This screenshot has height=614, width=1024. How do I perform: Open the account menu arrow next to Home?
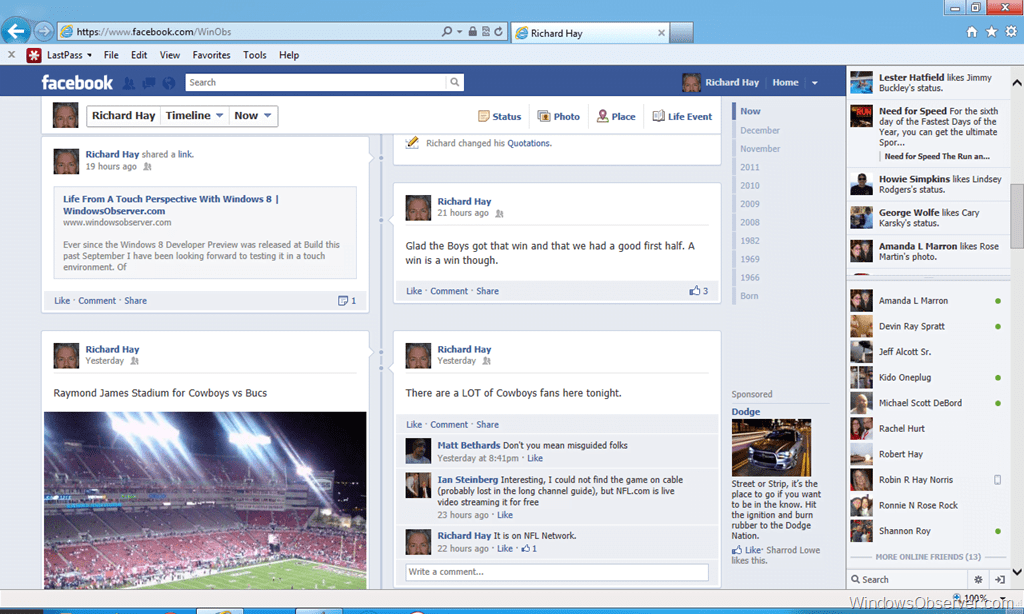point(814,83)
